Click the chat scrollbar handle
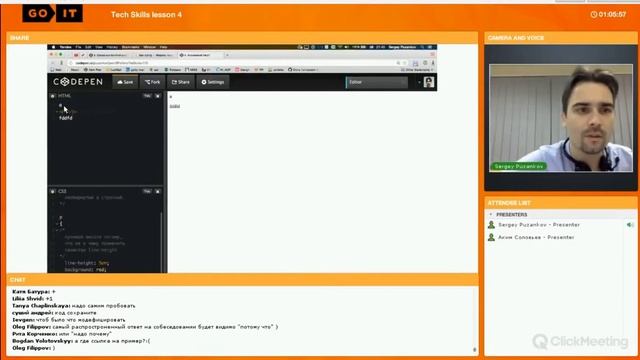This screenshot has height=360, width=640. (474, 349)
